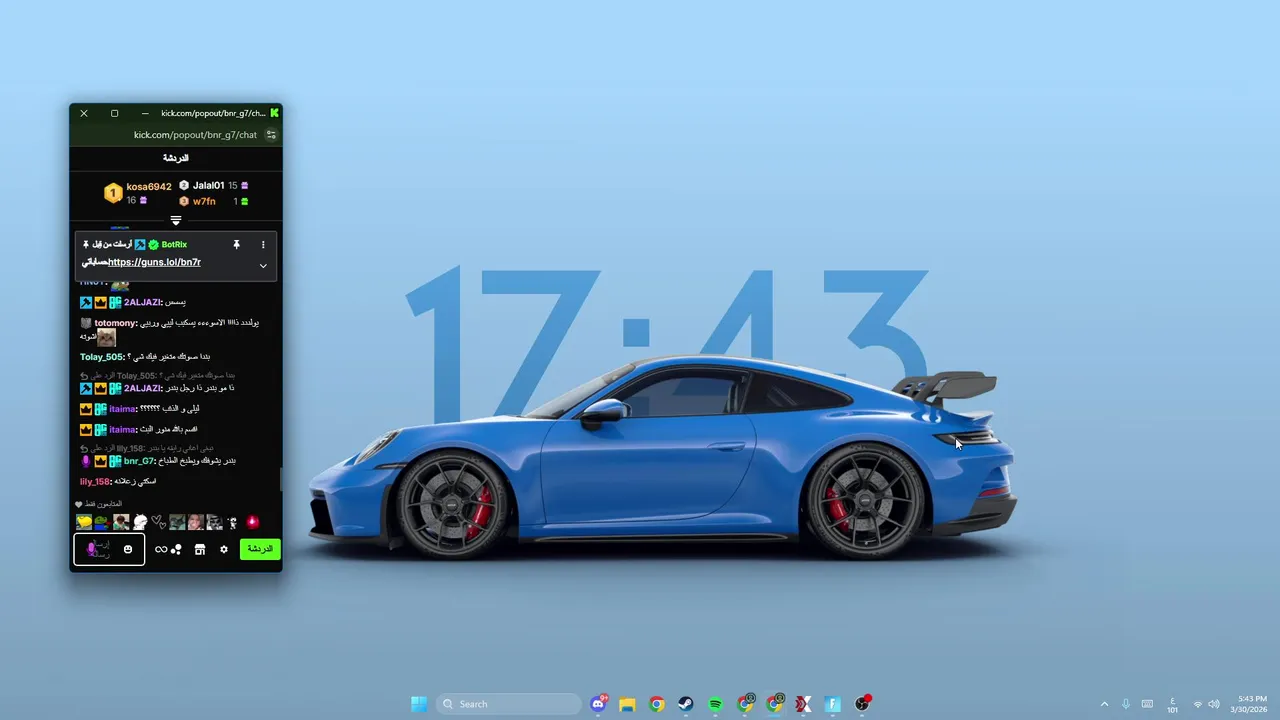Click the reply arrow icon above bnr_G7's message
Viewport: 1280px width, 720px height.
85,448
